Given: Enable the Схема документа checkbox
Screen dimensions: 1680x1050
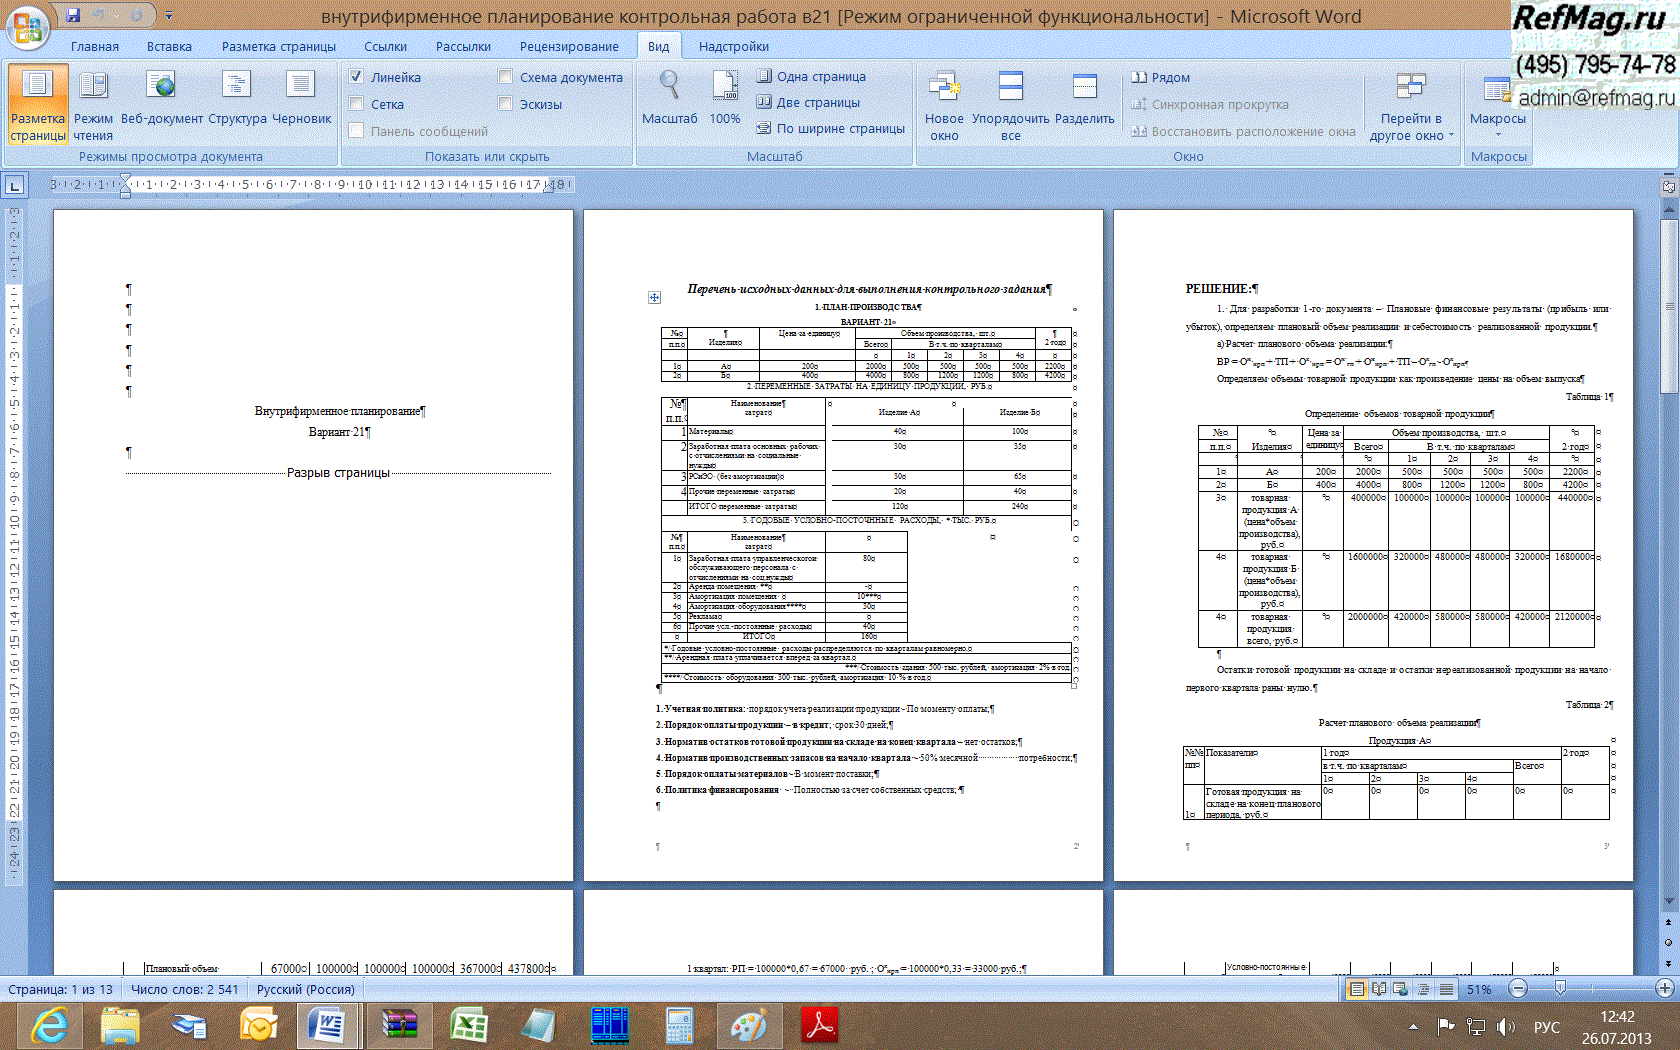Looking at the screenshot, I should coord(505,77).
